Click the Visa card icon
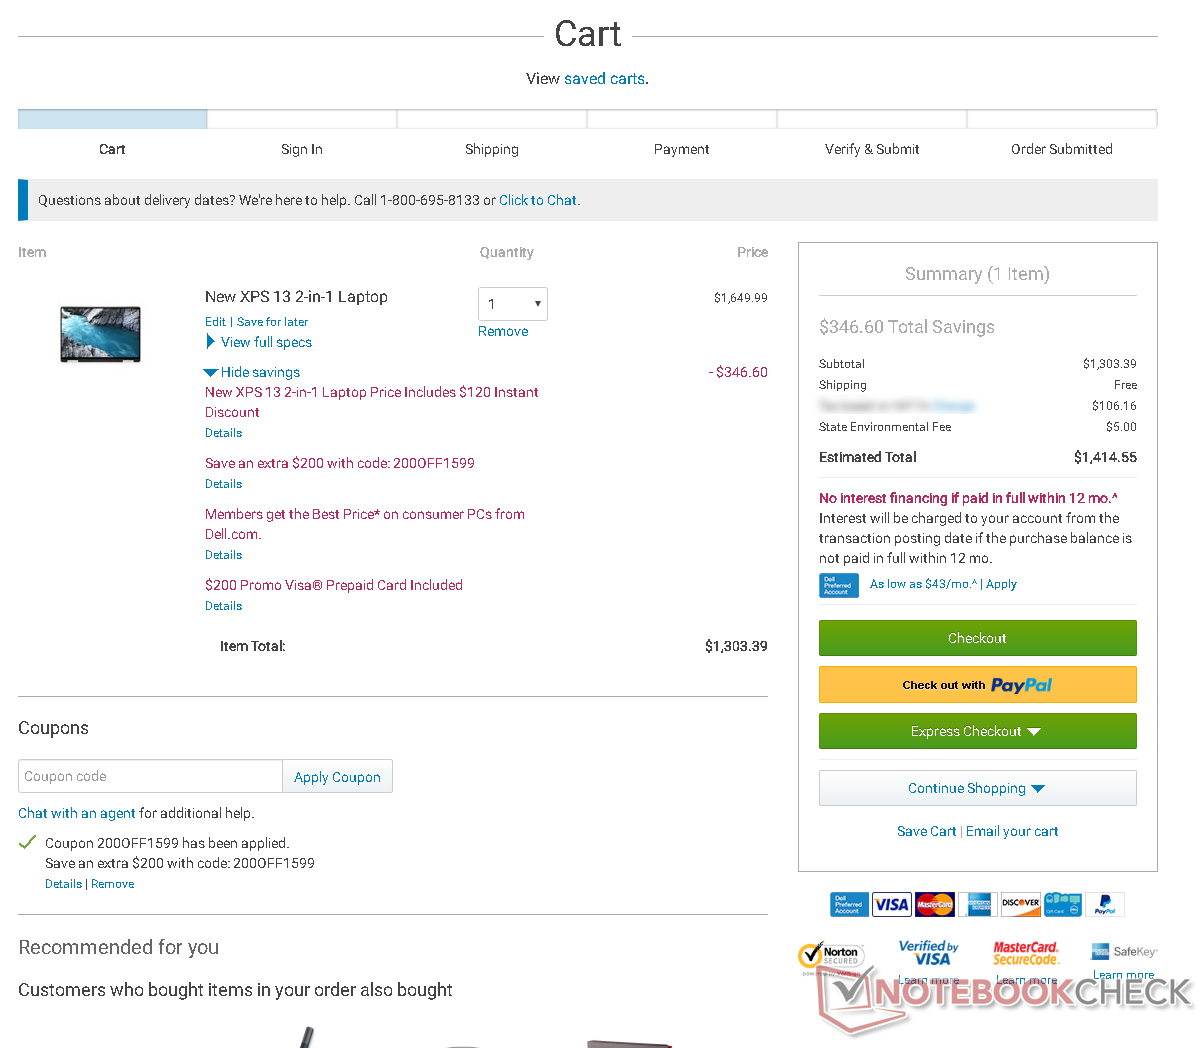This screenshot has width=1202, height=1048. coord(891,905)
